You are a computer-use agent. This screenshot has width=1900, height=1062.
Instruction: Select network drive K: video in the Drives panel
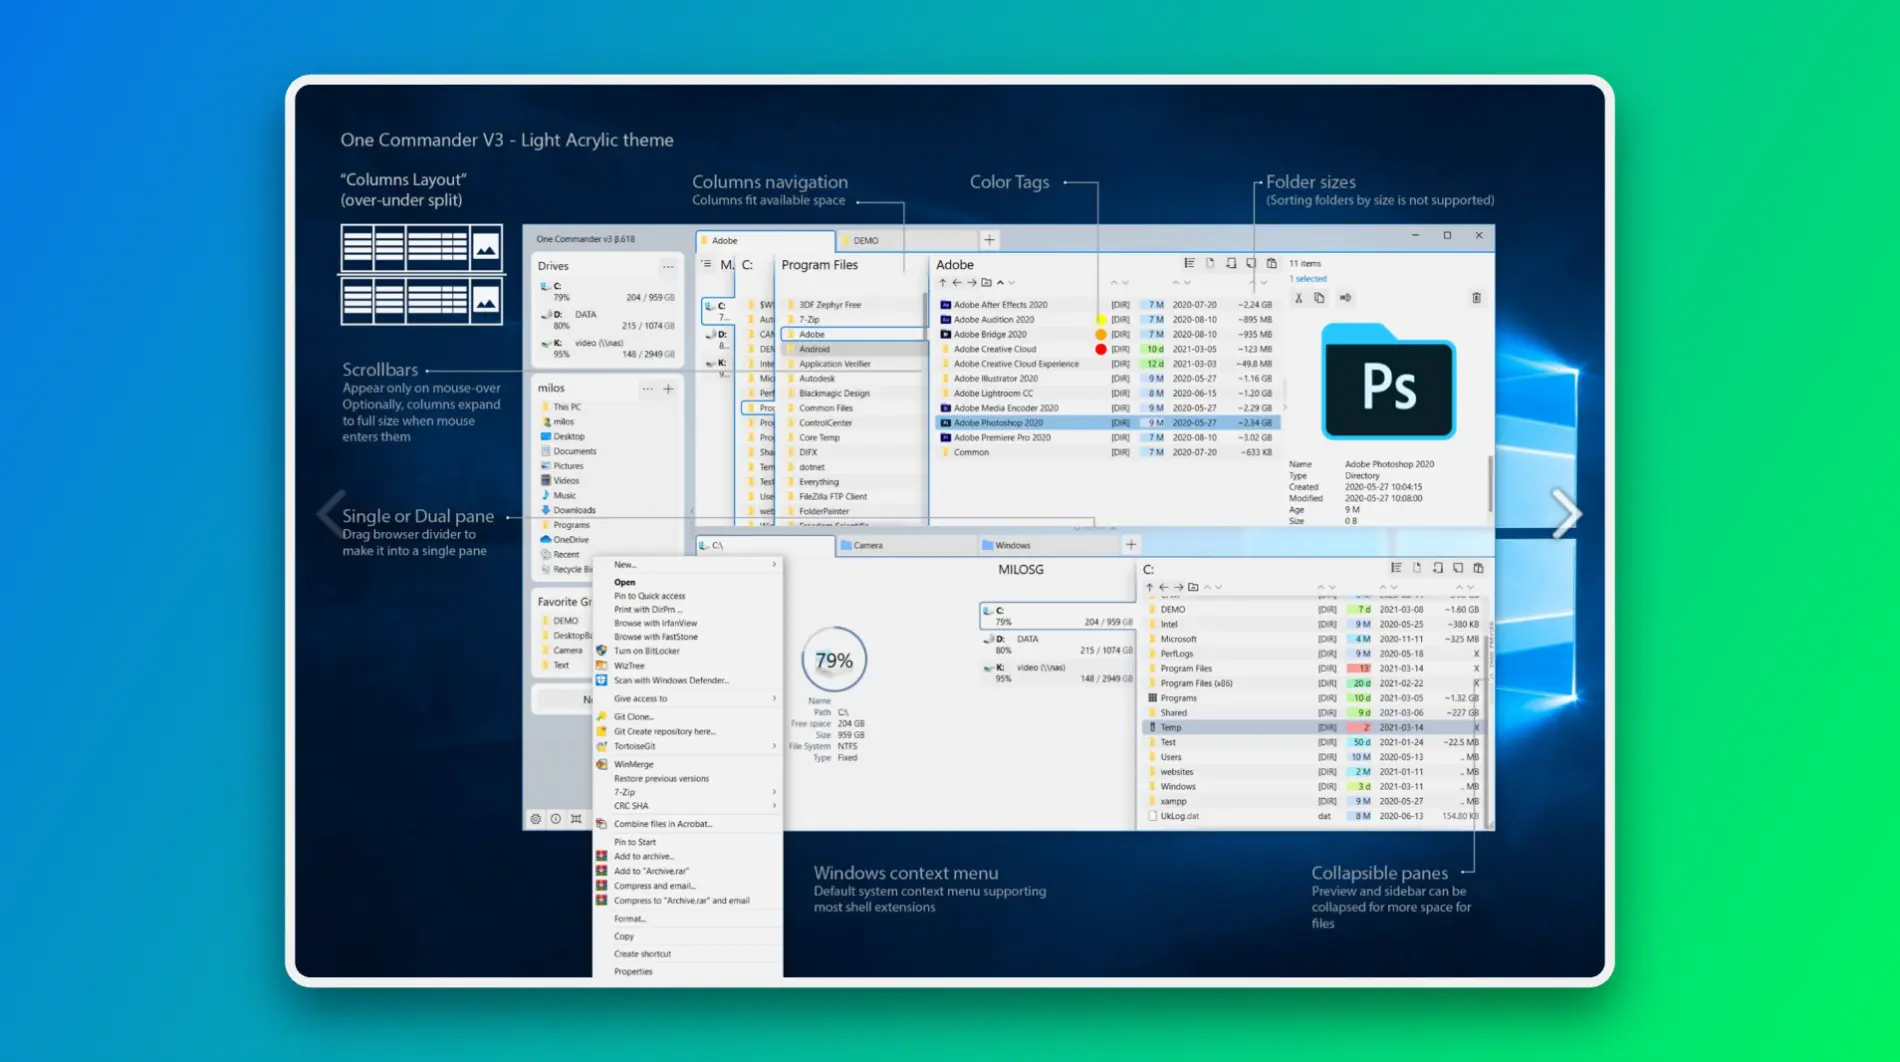coord(607,348)
